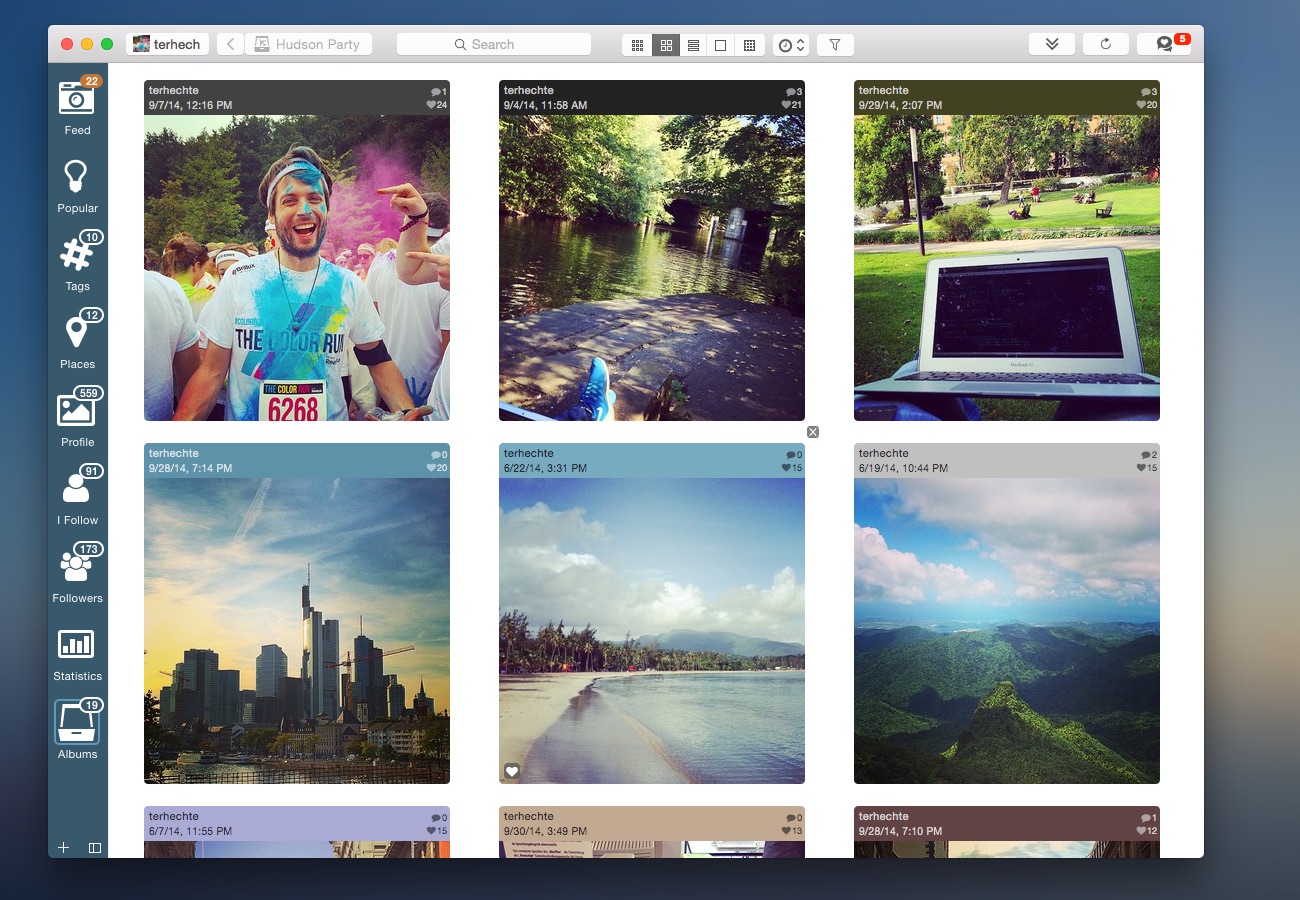Open the Frankfurt skyline photo

coord(297,631)
